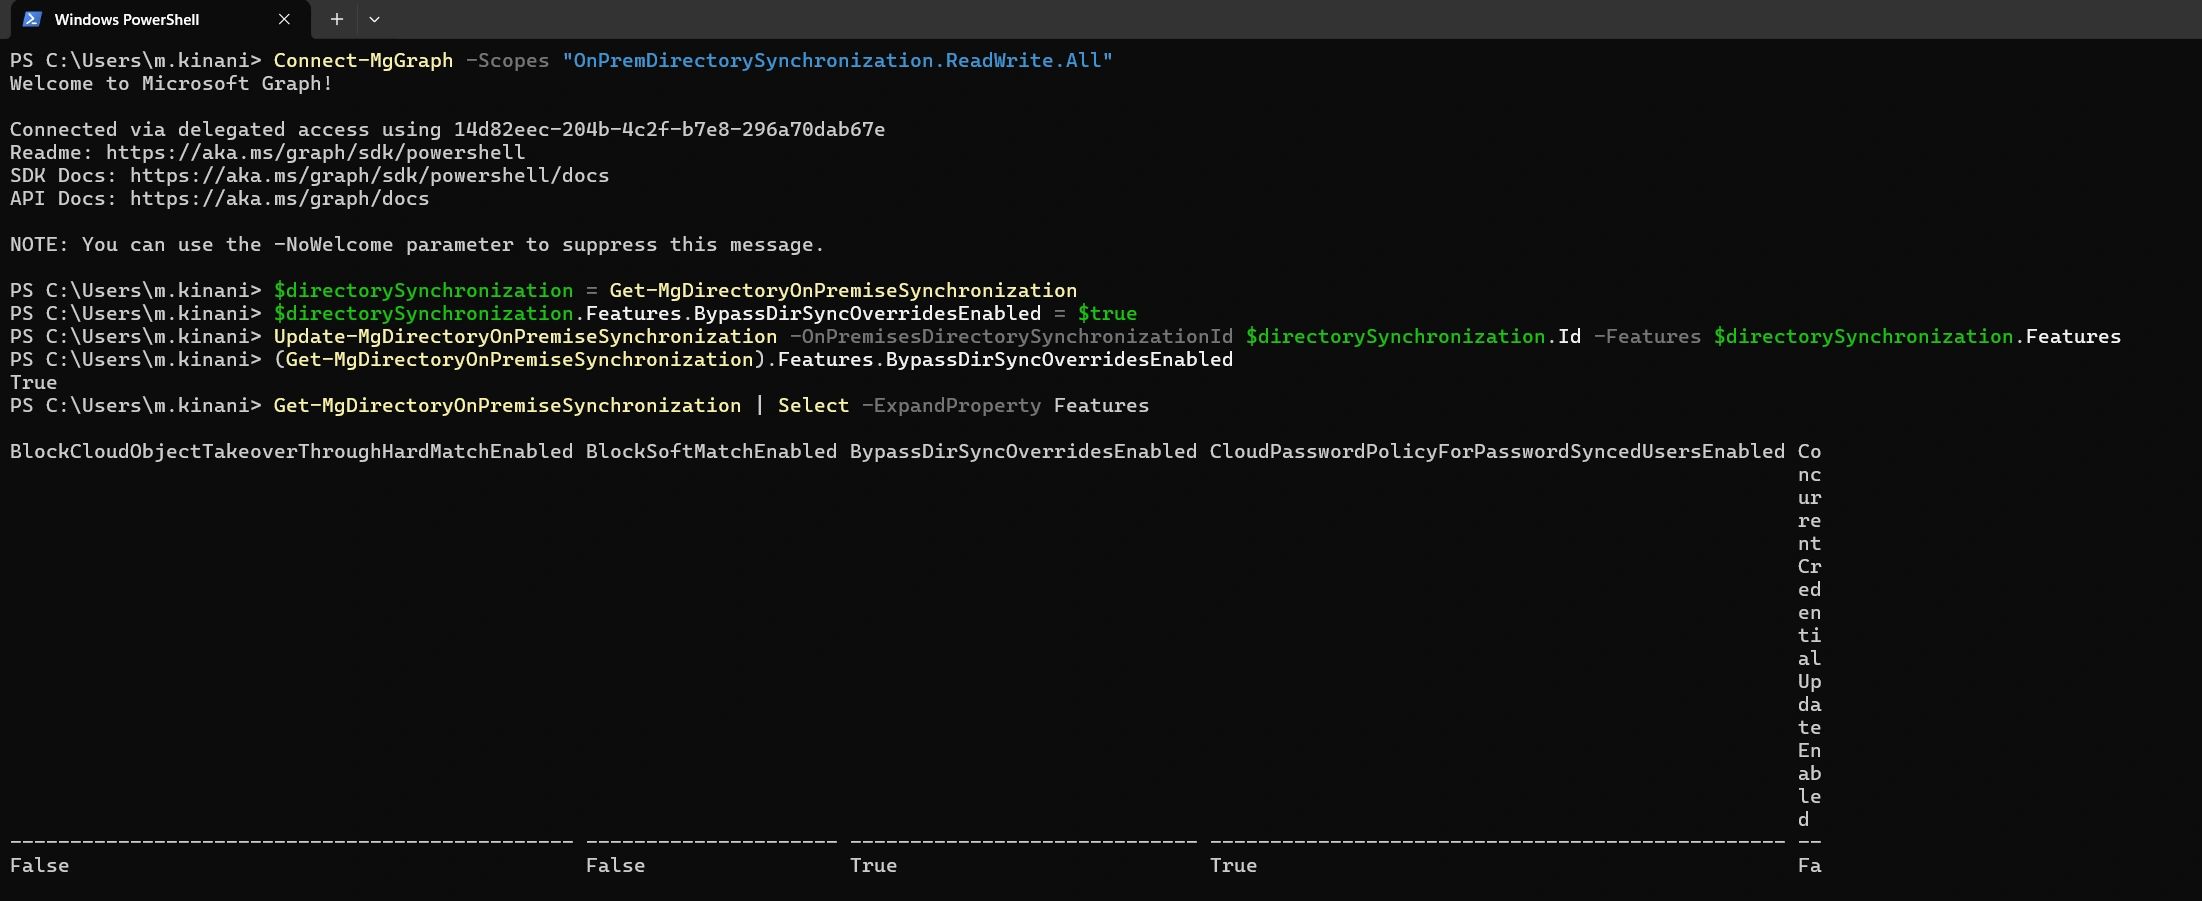Click the CloudPasswordPolicyForPasswordSyncedUsersEnabled column header
Image resolution: width=2202 pixels, height=901 pixels.
(x=1497, y=451)
